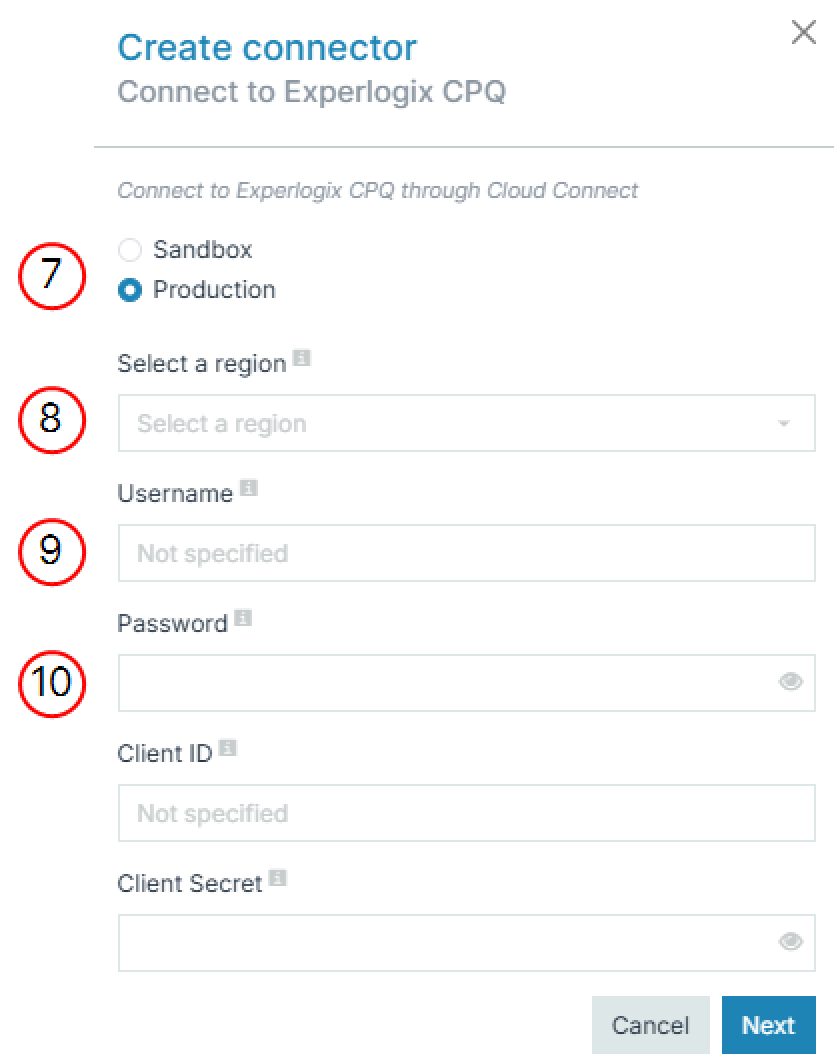Click the Client ID text field
Image resolution: width=834 pixels, height=1062 pixels.
coord(466,813)
